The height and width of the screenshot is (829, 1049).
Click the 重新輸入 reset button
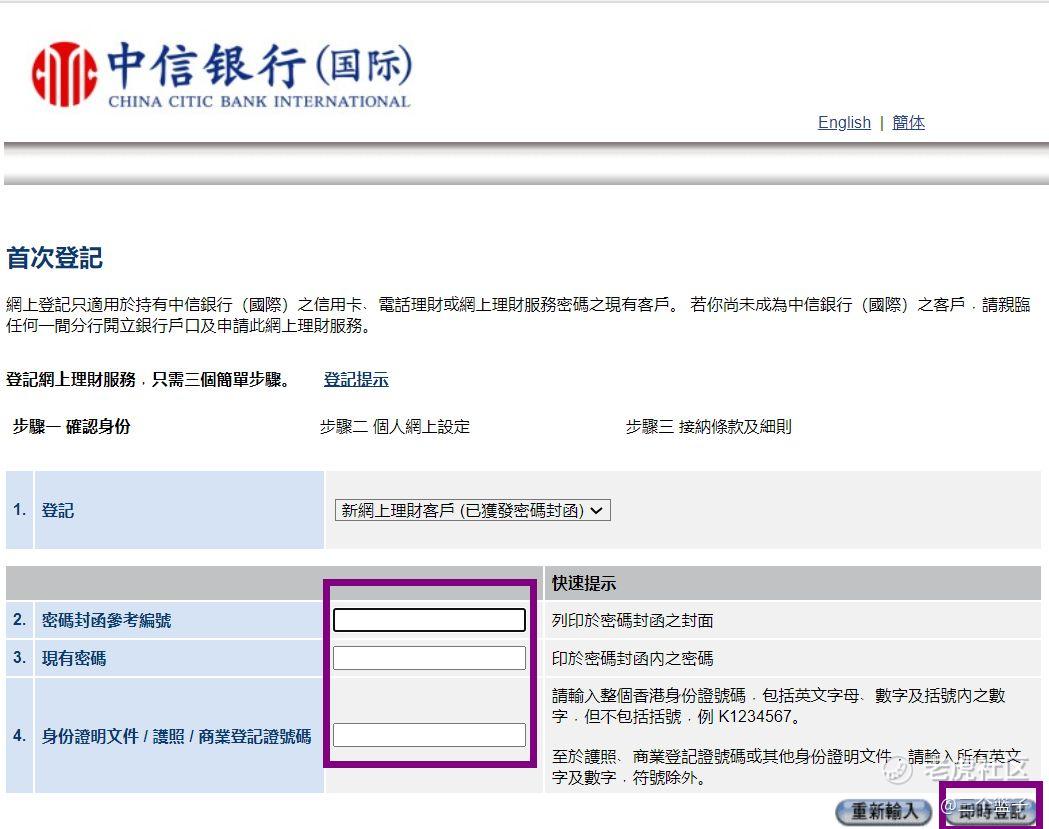(x=884, y=812)
